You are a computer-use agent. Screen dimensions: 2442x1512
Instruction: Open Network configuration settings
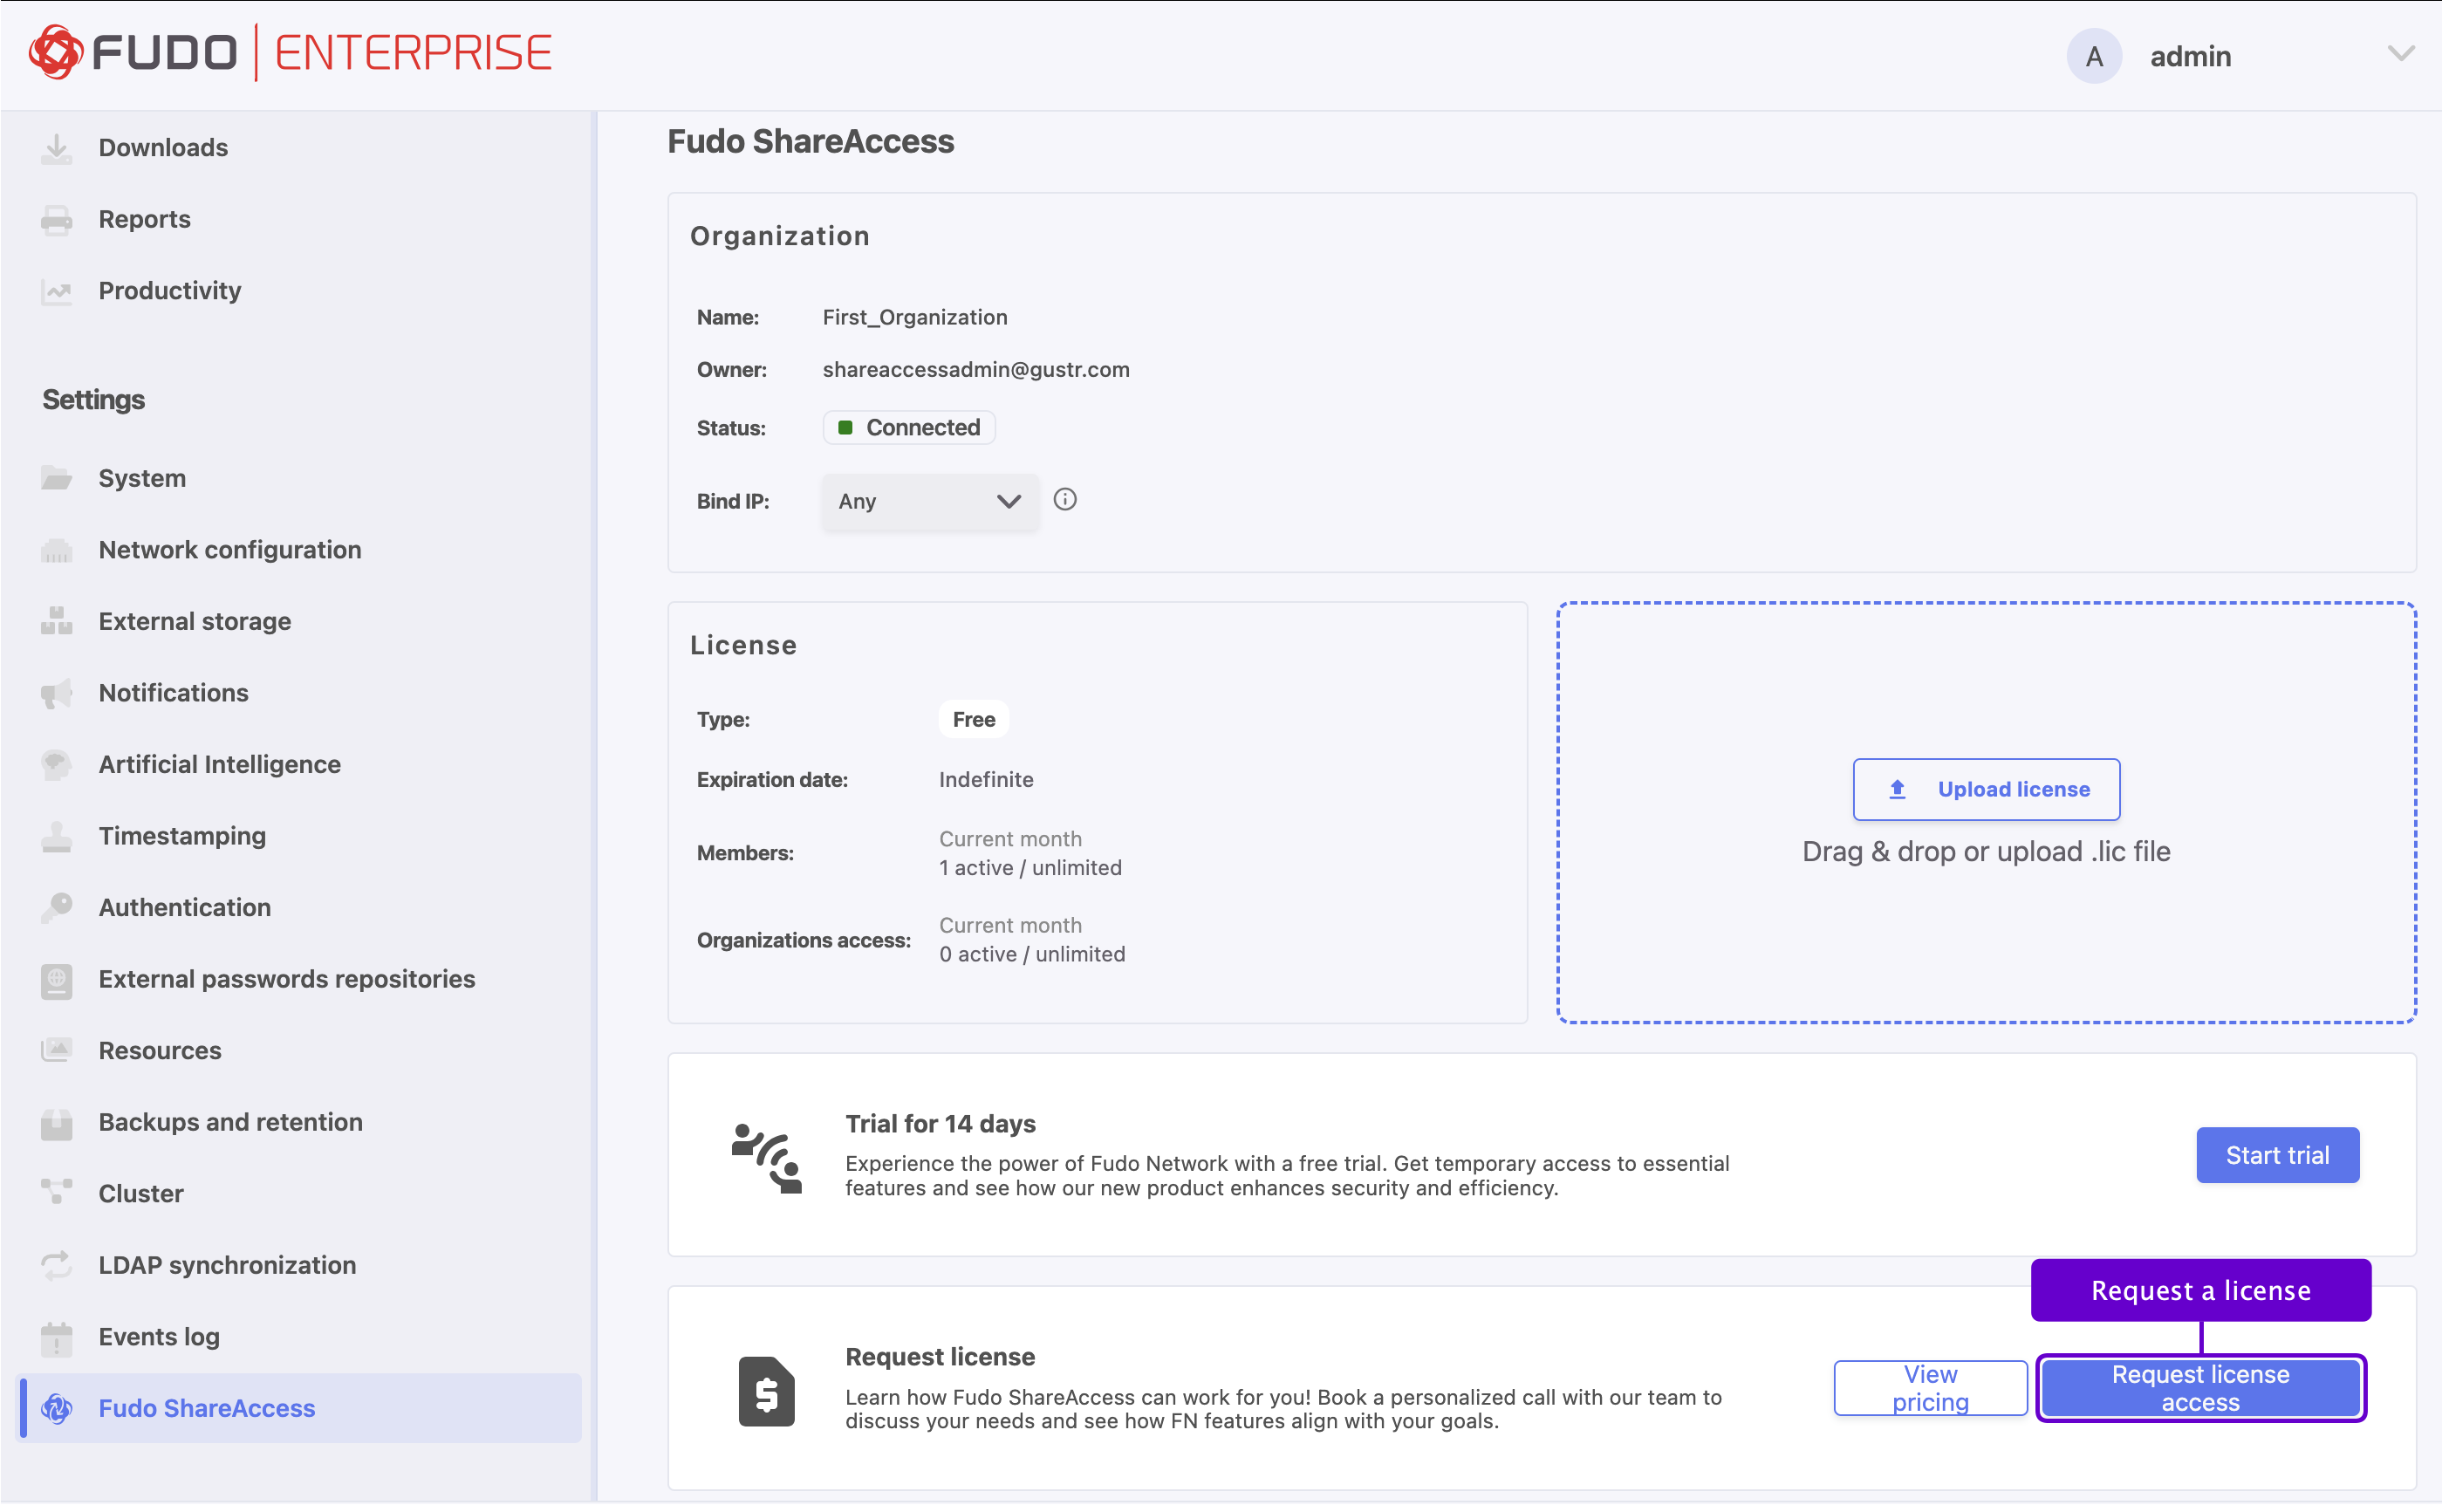click(230, 550)
